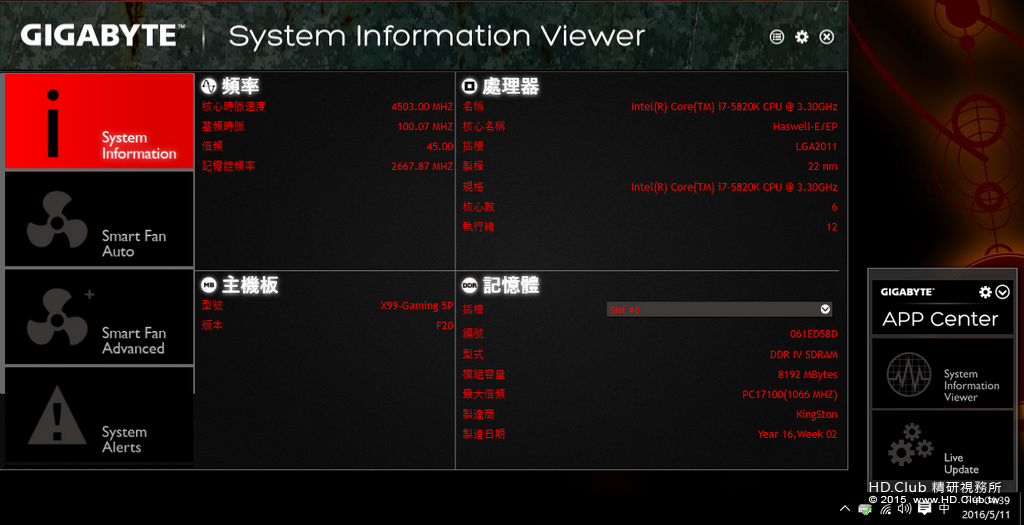The image size is (1024, 525).
Task: Click the core clock value 4503.00 MHZ
Action: pyautogui.click(x=422, y=106)
